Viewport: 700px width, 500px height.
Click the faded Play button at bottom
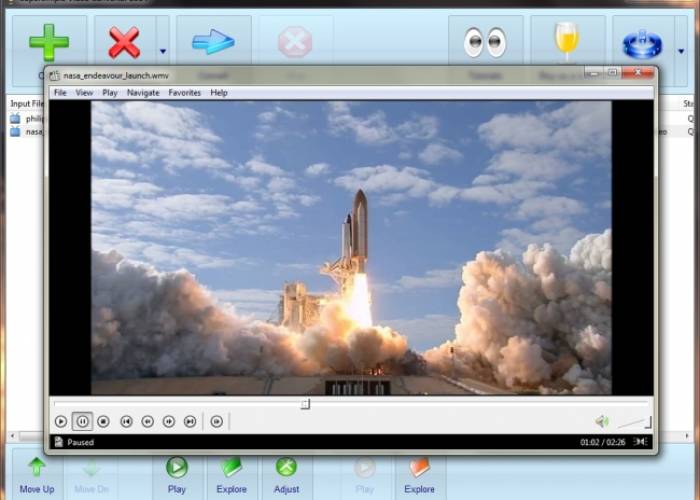pyautogui.click(x=365, y=476)
